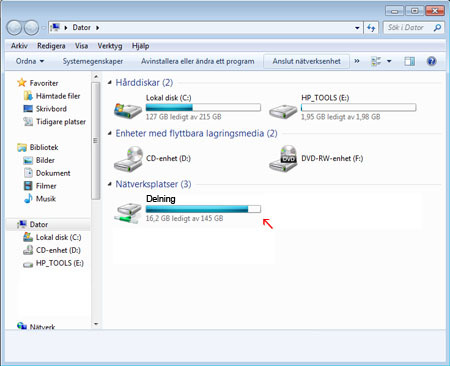Click the Filmer library icon

[x=28, y=186]
